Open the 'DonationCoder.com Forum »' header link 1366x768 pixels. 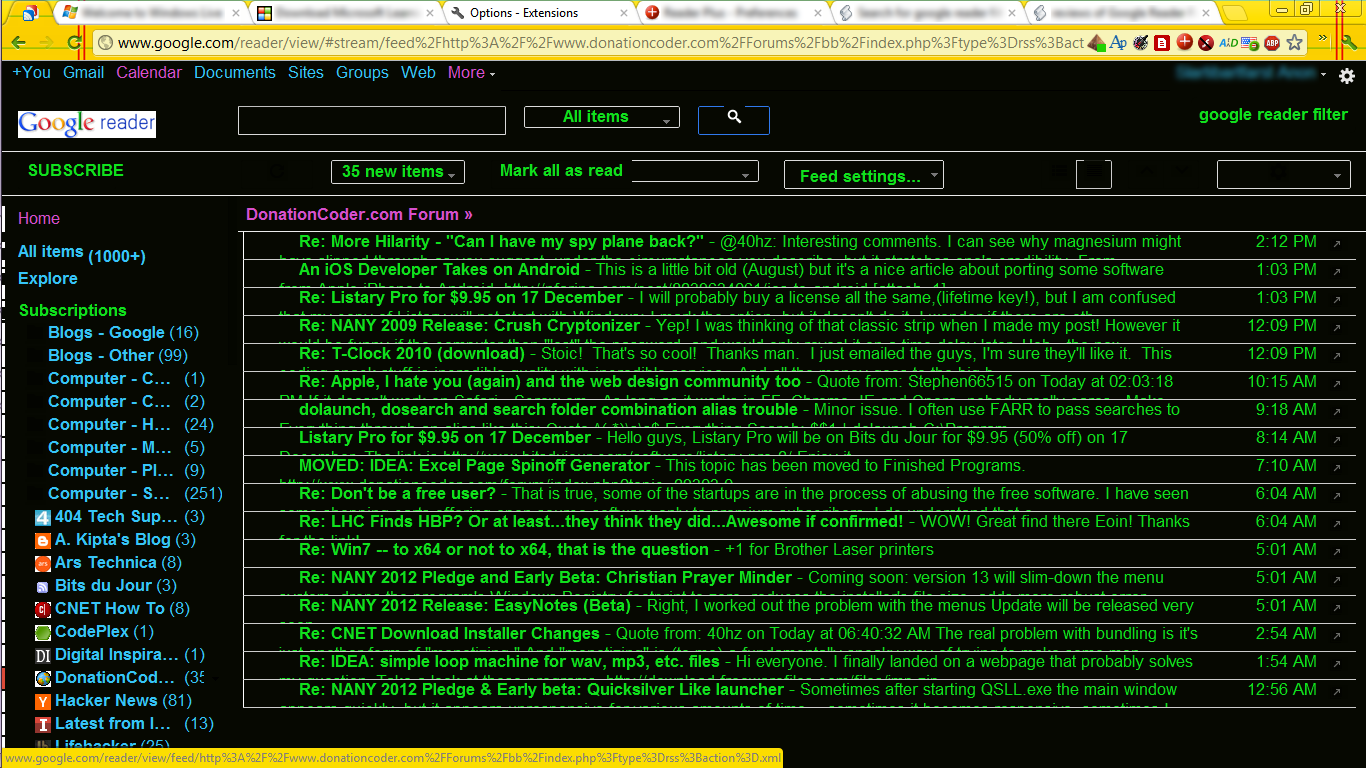[359, 215]
